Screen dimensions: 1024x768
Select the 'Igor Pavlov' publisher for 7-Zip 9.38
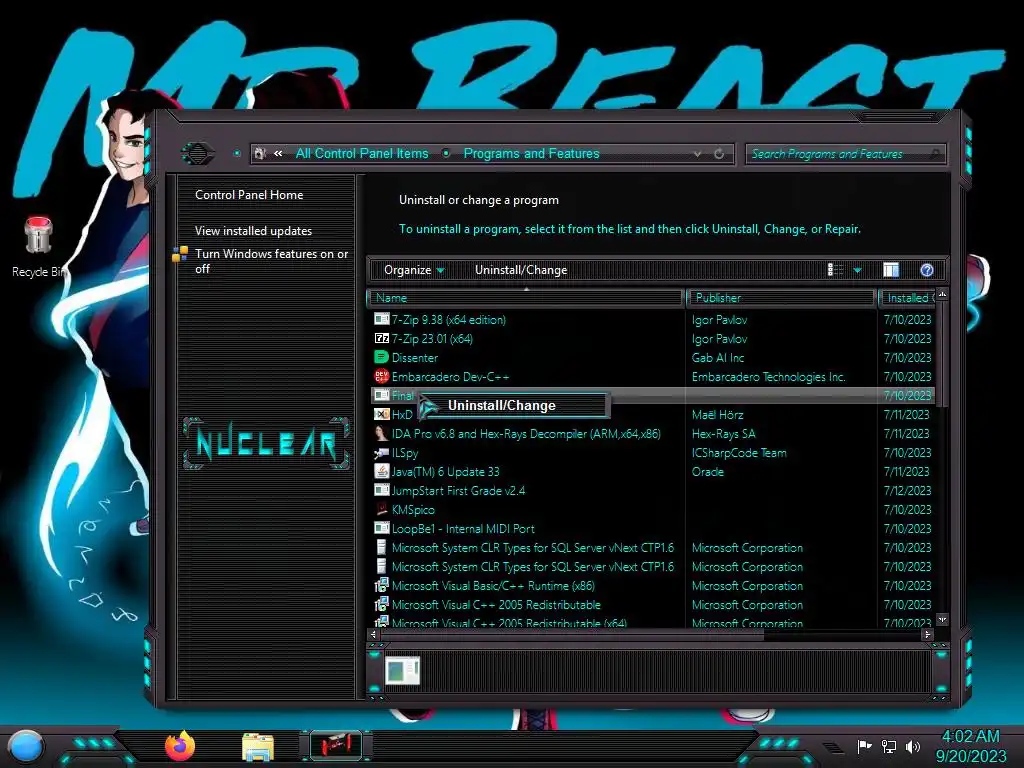click(x=719, y=319)
